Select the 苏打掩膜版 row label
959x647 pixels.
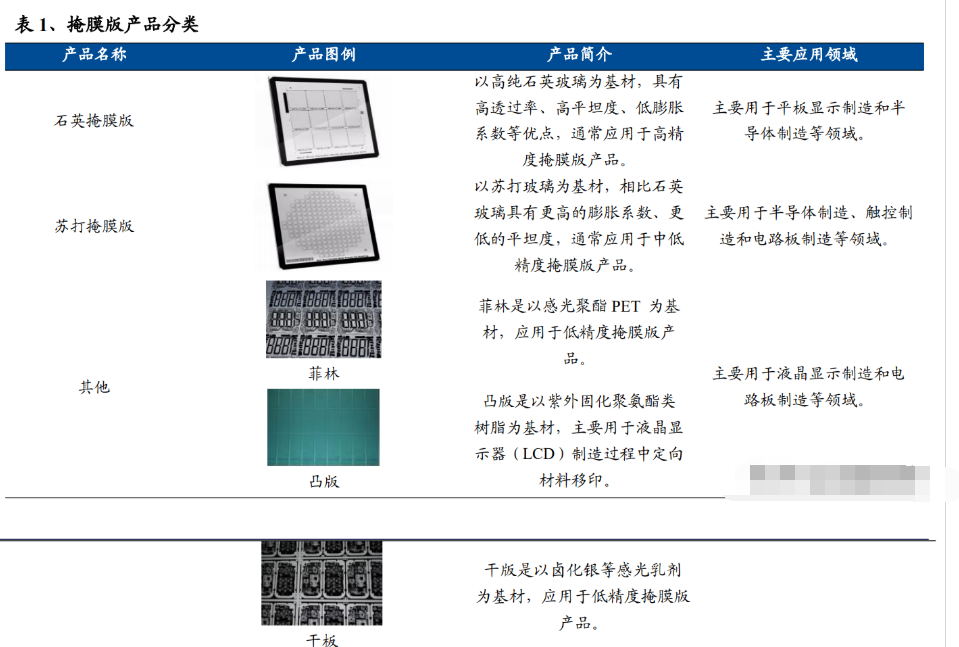[x=94, y=226]
